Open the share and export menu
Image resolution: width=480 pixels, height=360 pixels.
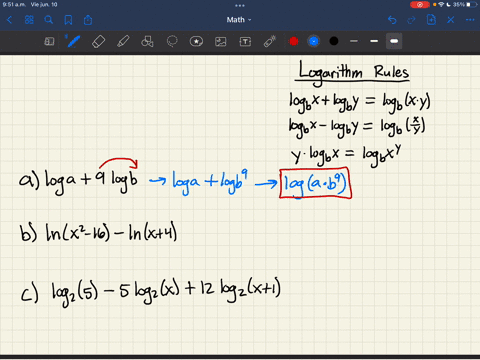88,20
